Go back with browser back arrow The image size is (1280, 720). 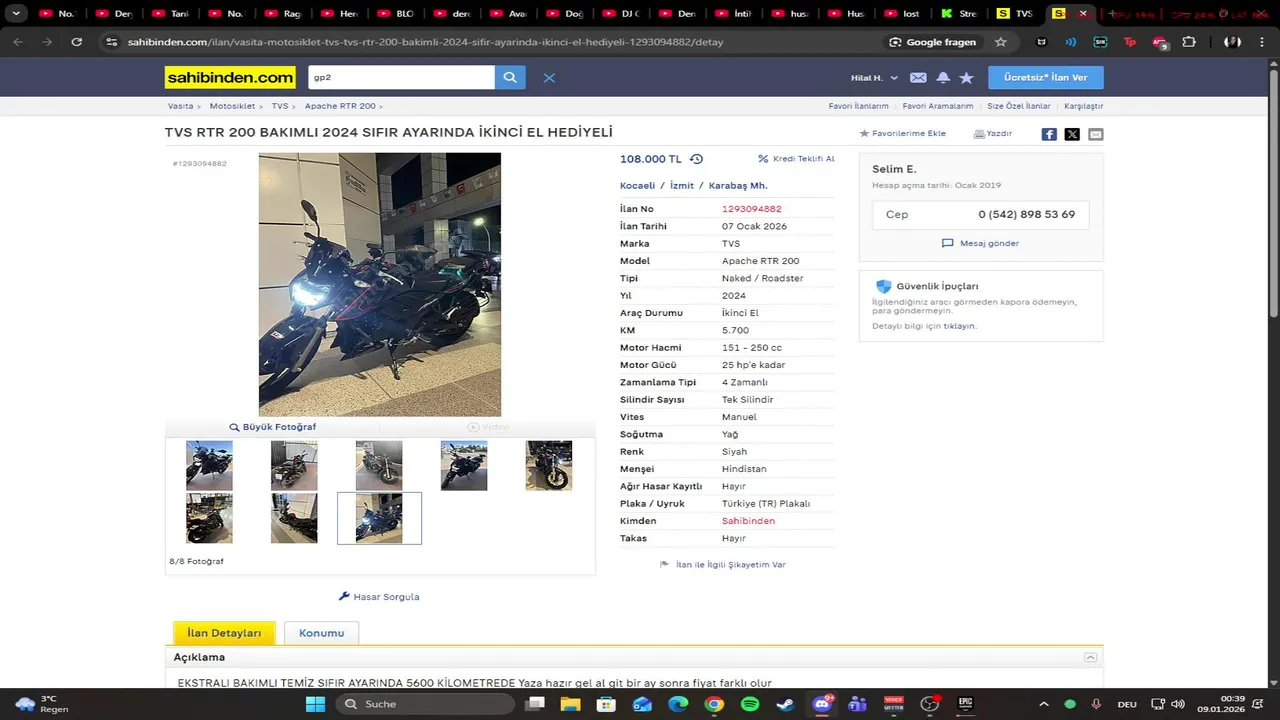coord(18,42)
